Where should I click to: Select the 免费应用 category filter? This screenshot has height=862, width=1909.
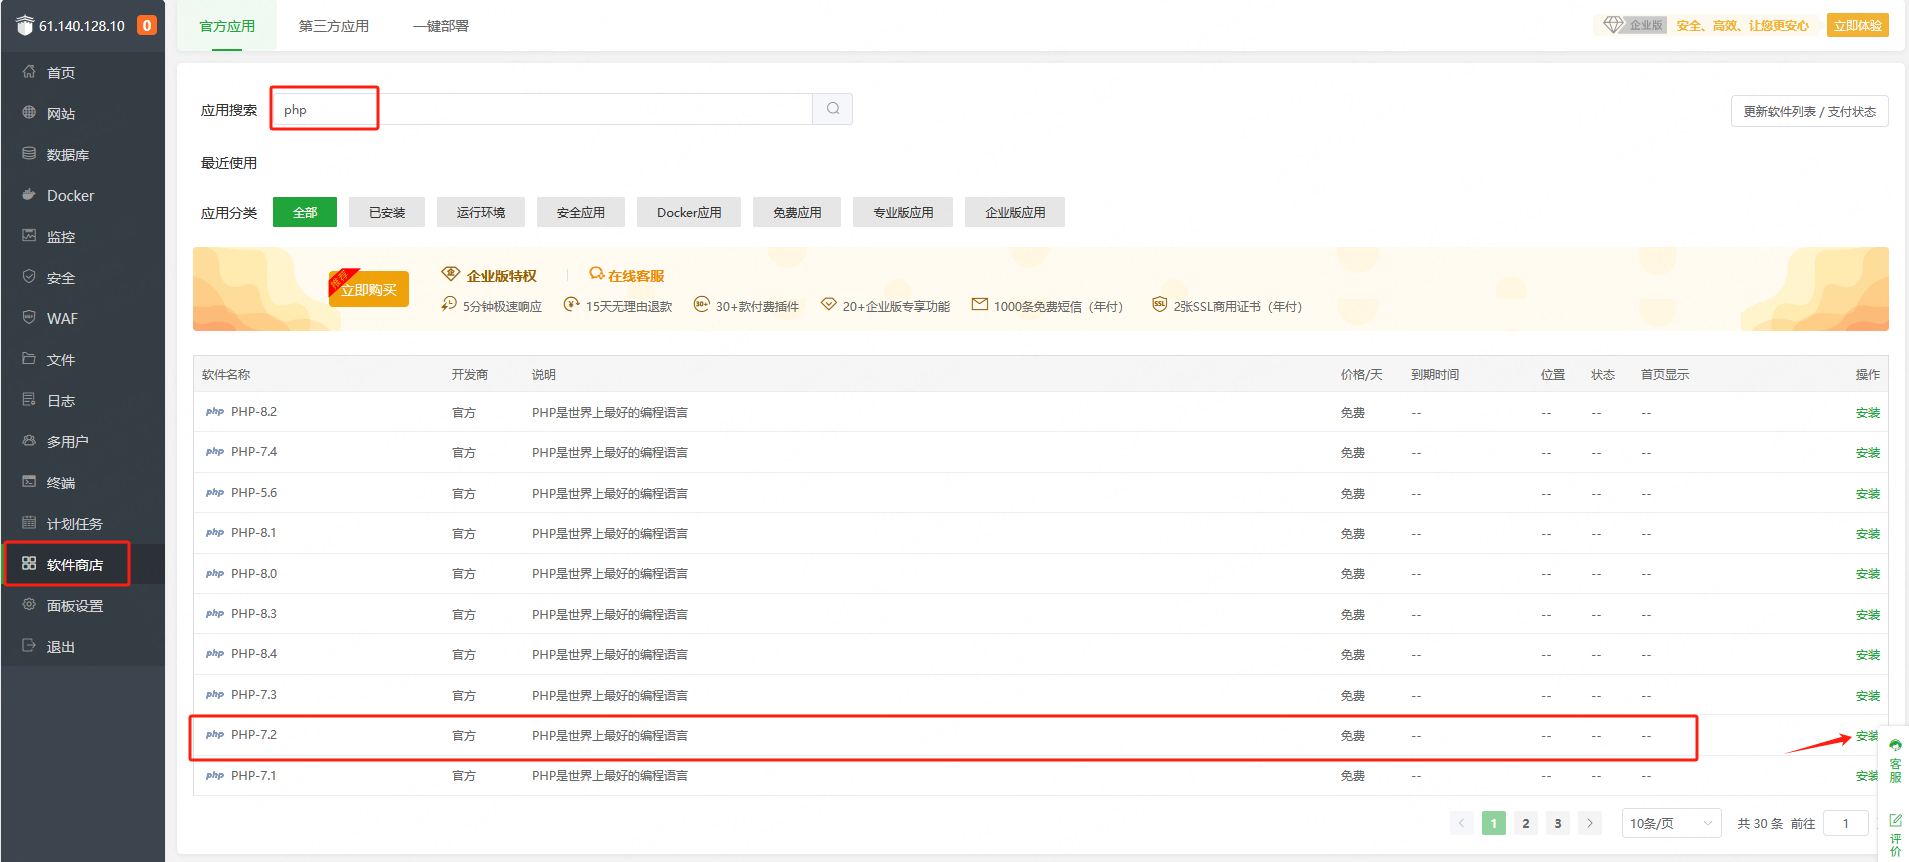797,212
